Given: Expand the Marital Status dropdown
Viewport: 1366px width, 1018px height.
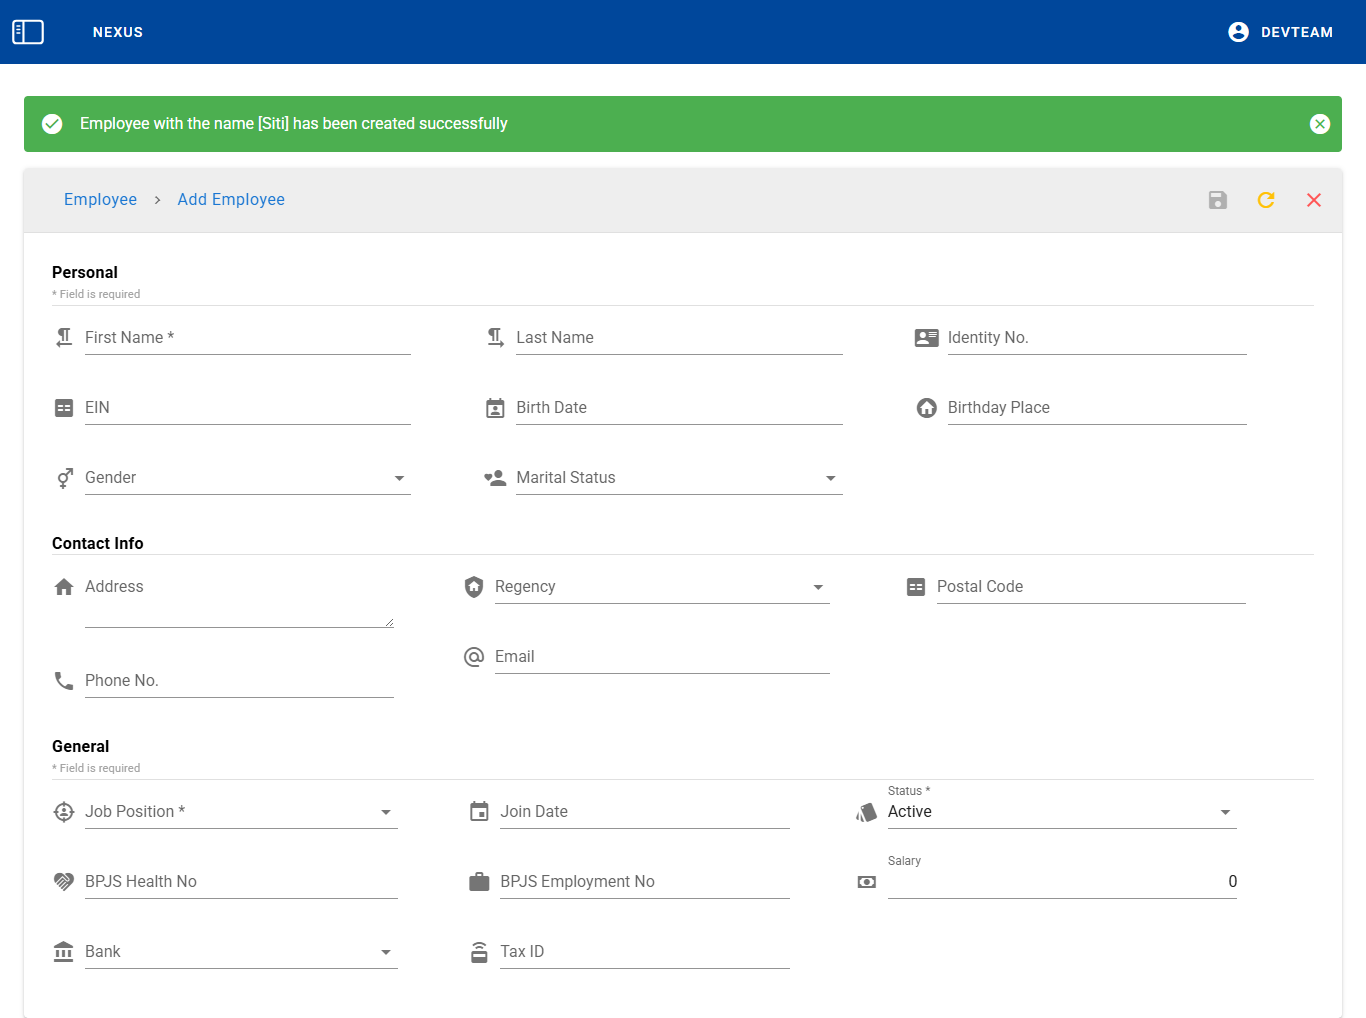Looking at the screenshot, I should tap(678, 478).
